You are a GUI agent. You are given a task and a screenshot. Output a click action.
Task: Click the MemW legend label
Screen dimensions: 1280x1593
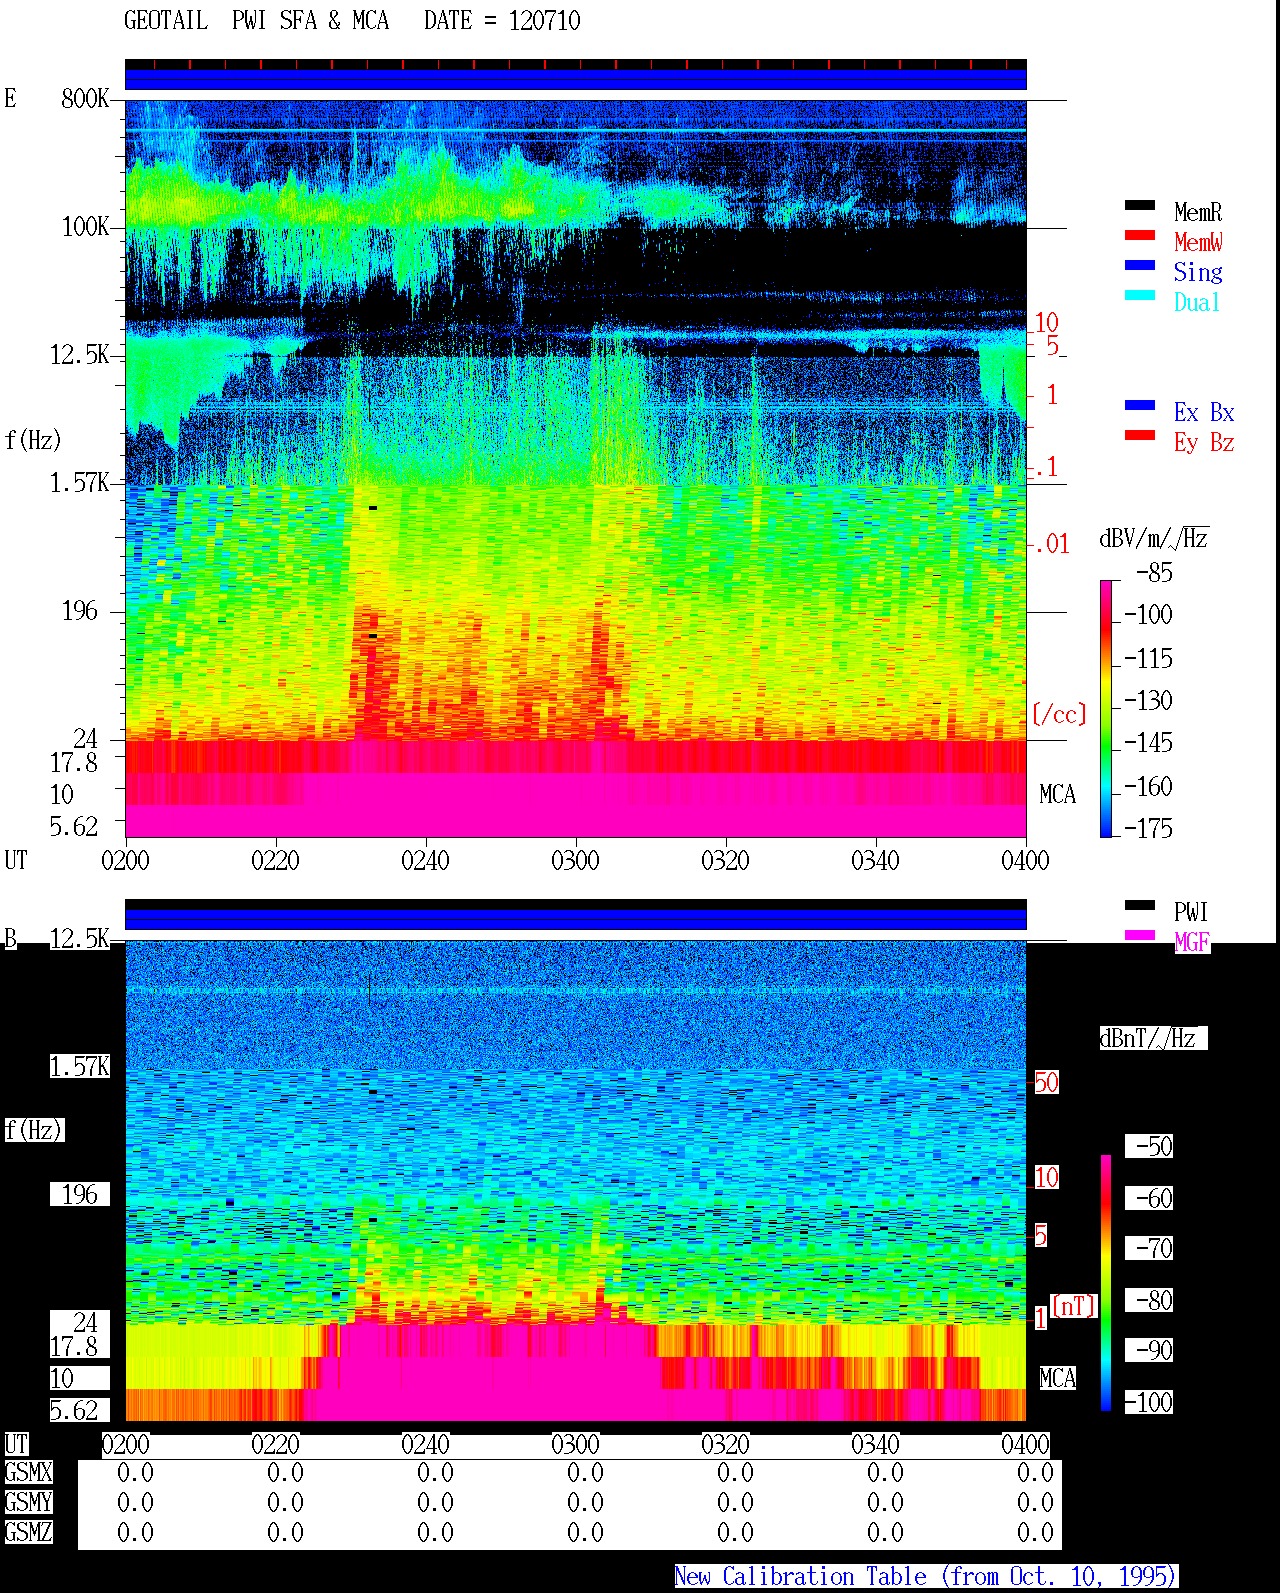[x=1198, y=242]
